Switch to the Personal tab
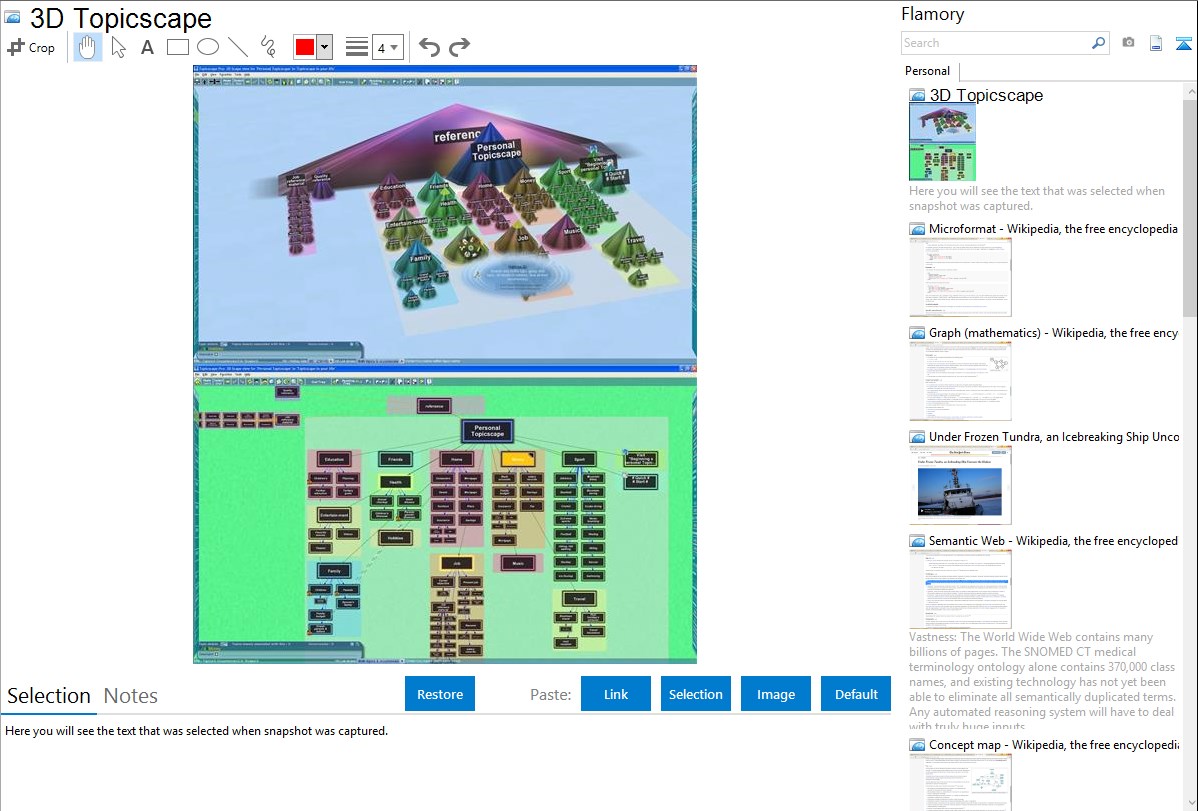Viewport: 1198px width, 811px height. [x=927, y=71]
